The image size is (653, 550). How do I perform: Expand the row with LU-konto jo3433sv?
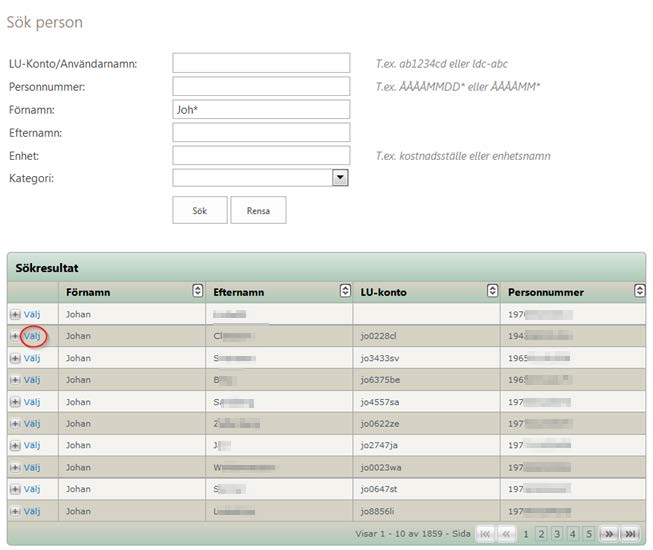[x=15, y=358]
